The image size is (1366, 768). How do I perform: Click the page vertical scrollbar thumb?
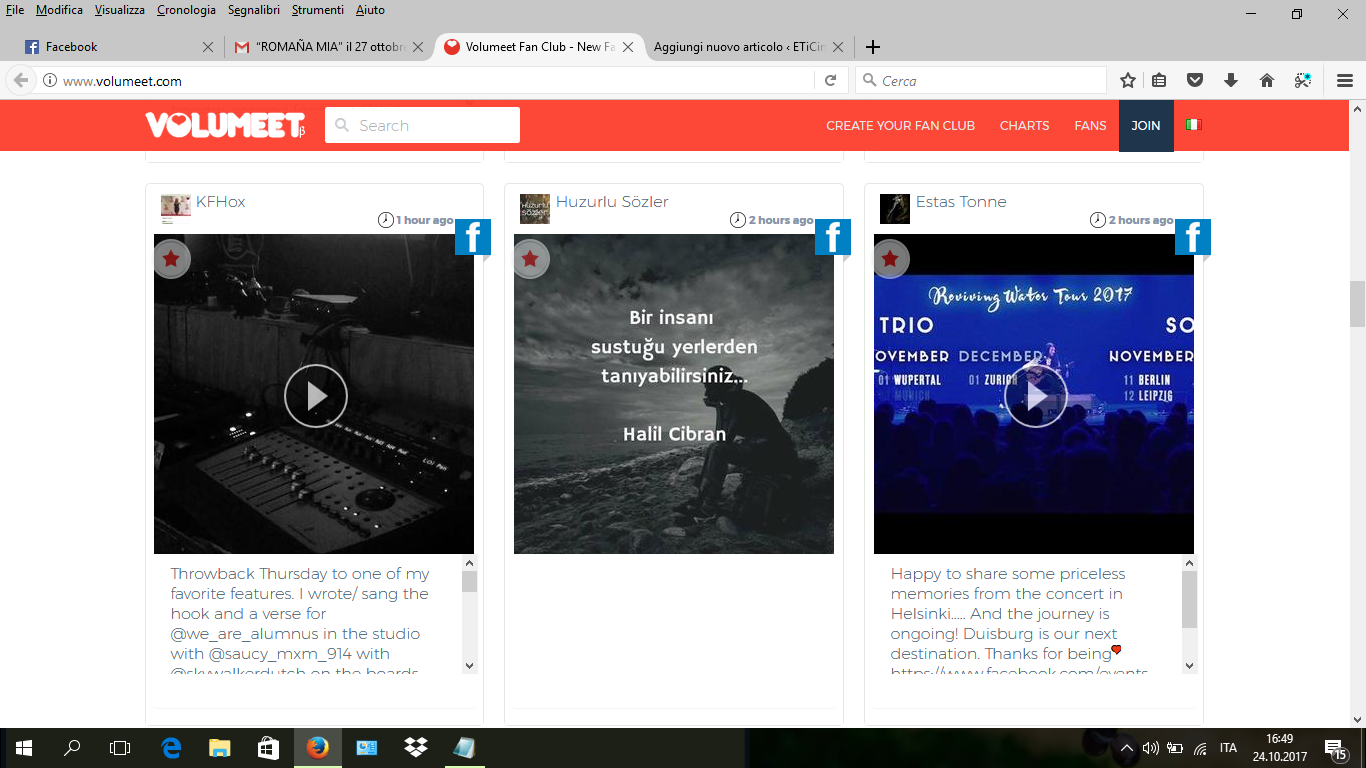point(1357,302)
